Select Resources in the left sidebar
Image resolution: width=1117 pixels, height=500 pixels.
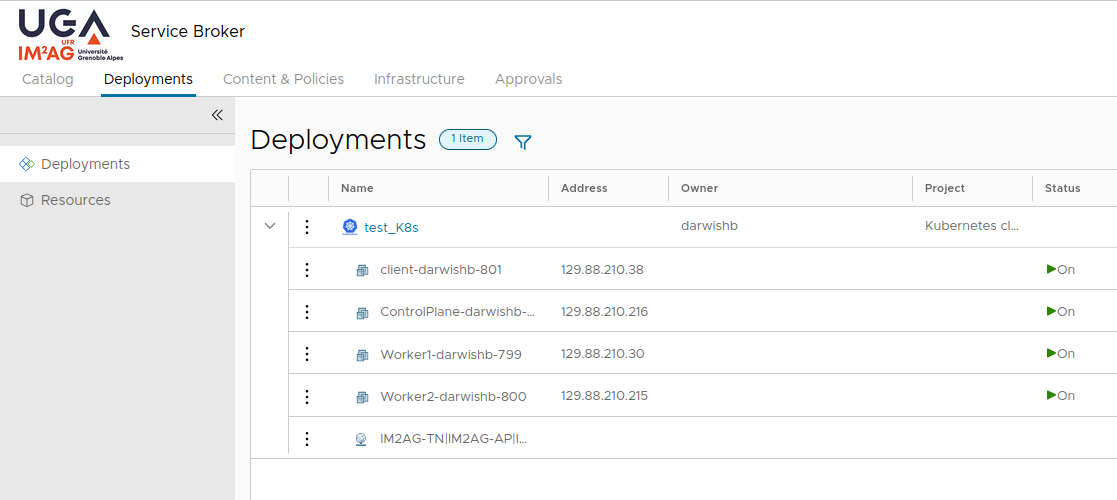coord(76,200)
